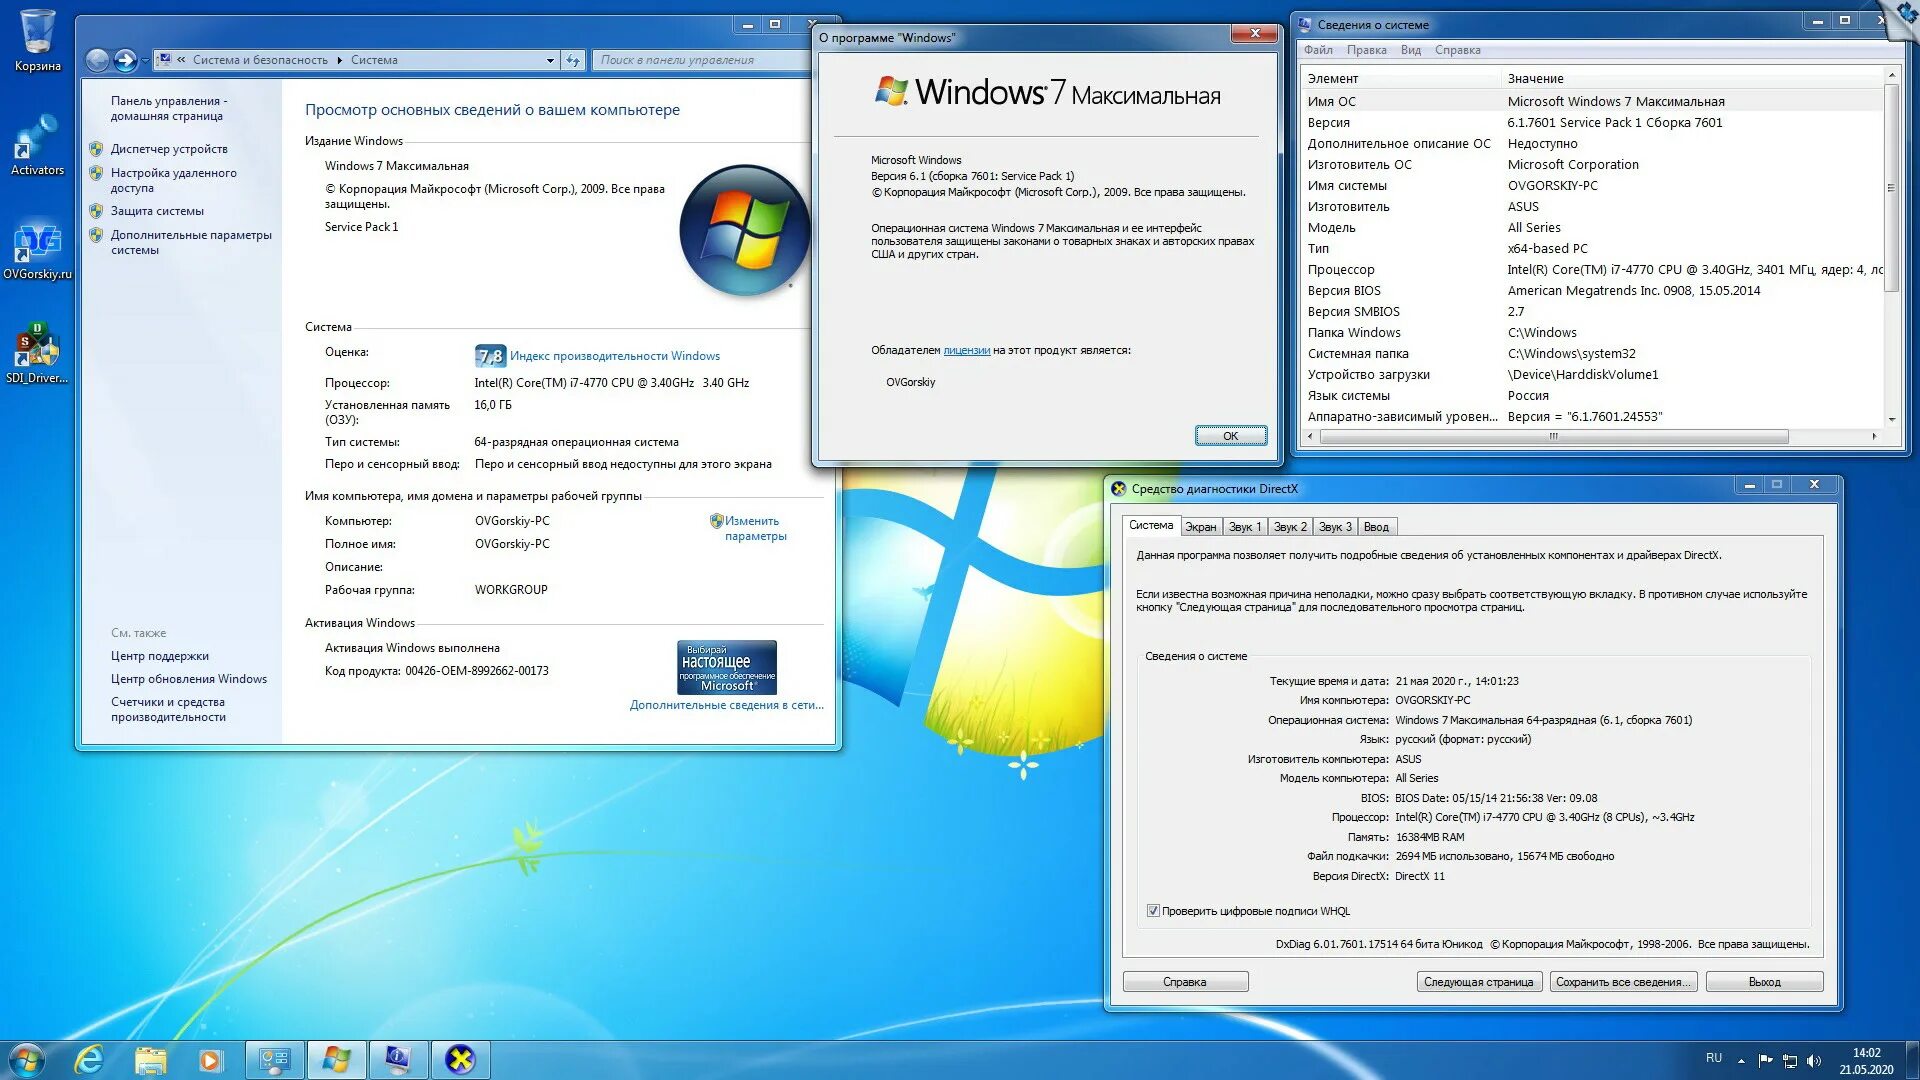The image size is (1920, 1080).
Task: Open the OVGorskiy.ru desktop shortcut
Action: click(x=37, y=247)
